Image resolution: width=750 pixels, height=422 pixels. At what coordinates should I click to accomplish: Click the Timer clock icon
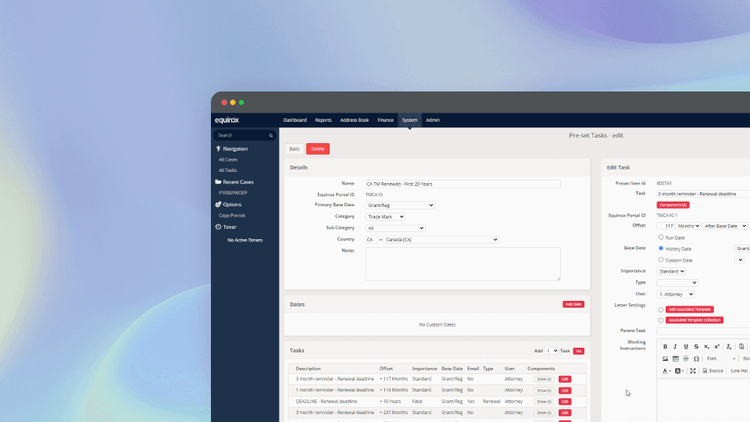coord(218,227)
